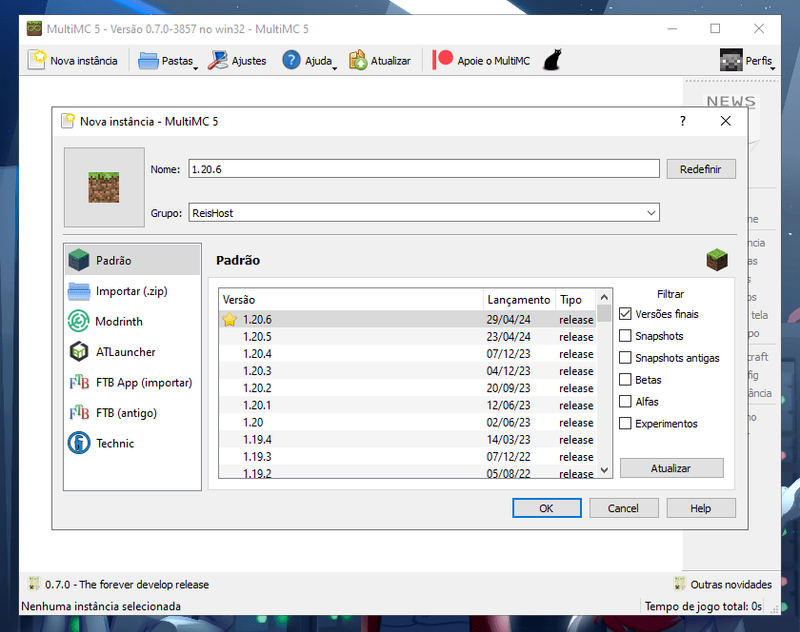Select the Technic source icon
Viewport: 800px width, 632px height.
click(x=79, y=443)
